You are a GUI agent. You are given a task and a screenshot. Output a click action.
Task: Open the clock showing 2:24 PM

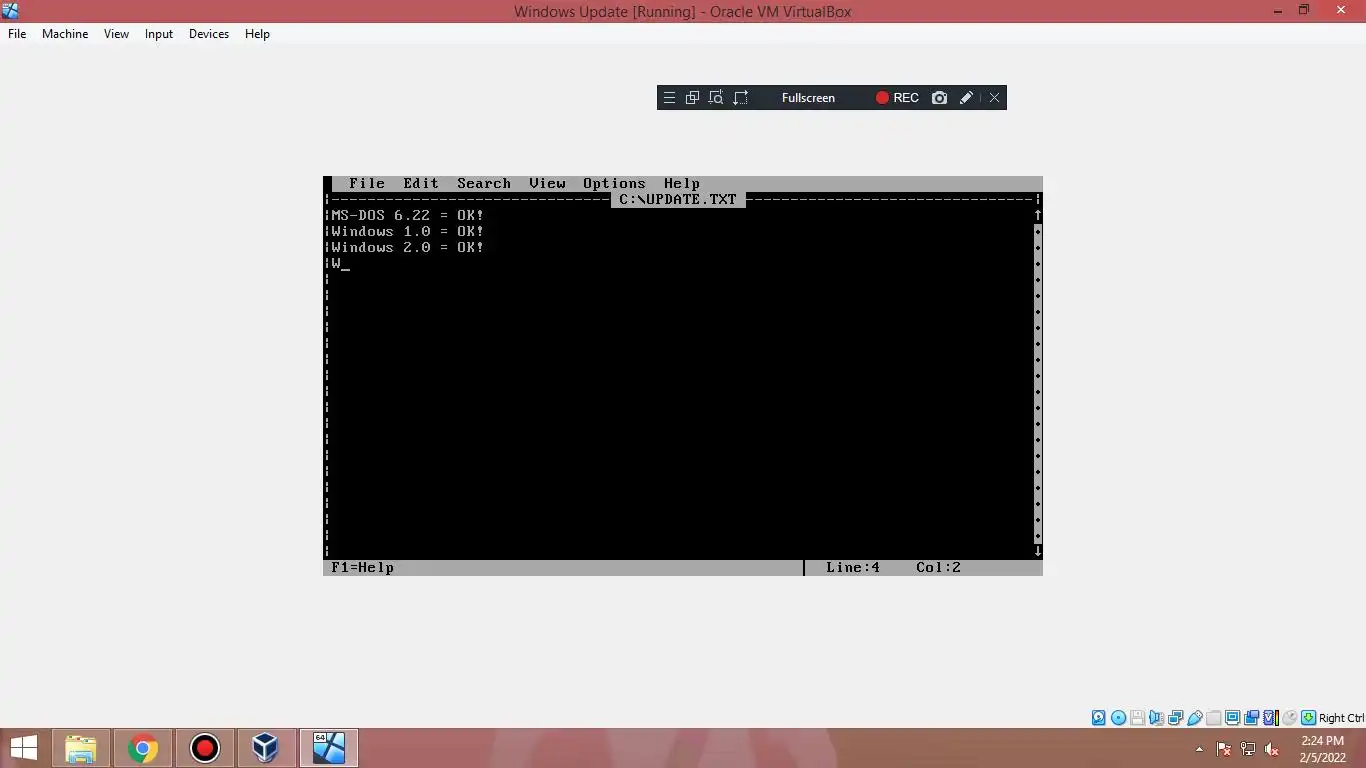tap(1322, 749)
